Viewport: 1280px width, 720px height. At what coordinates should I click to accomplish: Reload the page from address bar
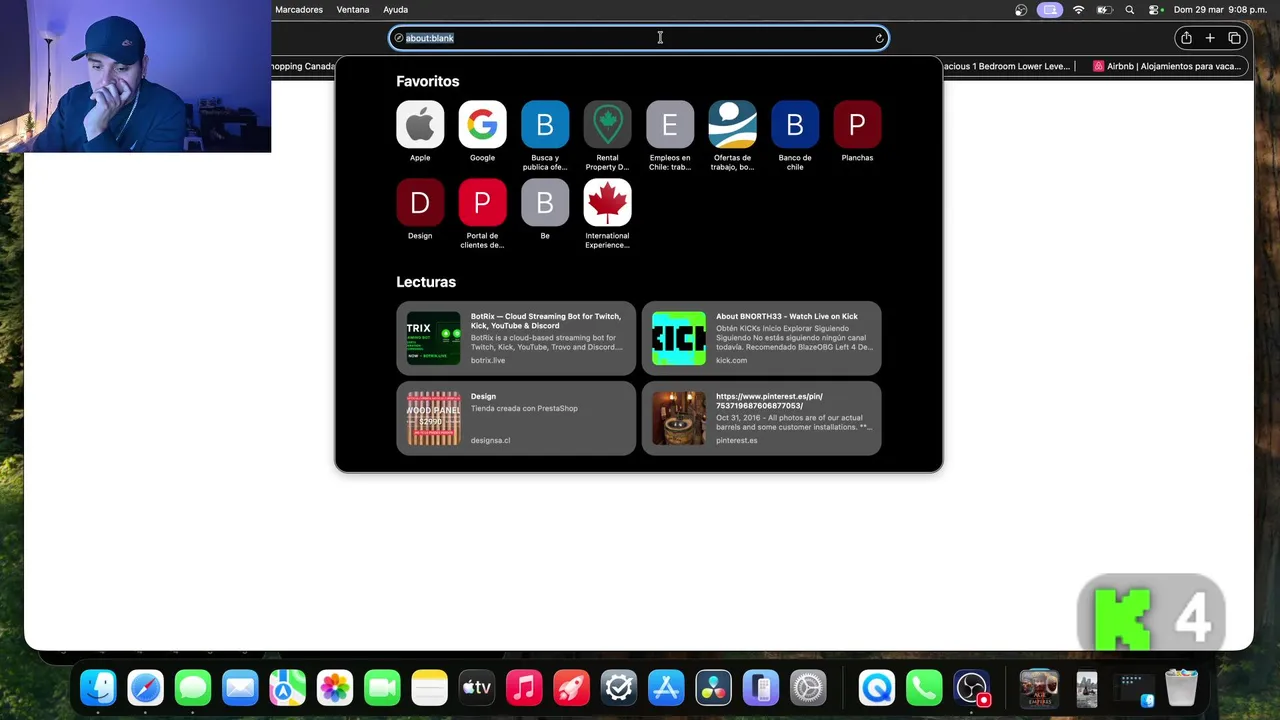(x=879, y=38)
